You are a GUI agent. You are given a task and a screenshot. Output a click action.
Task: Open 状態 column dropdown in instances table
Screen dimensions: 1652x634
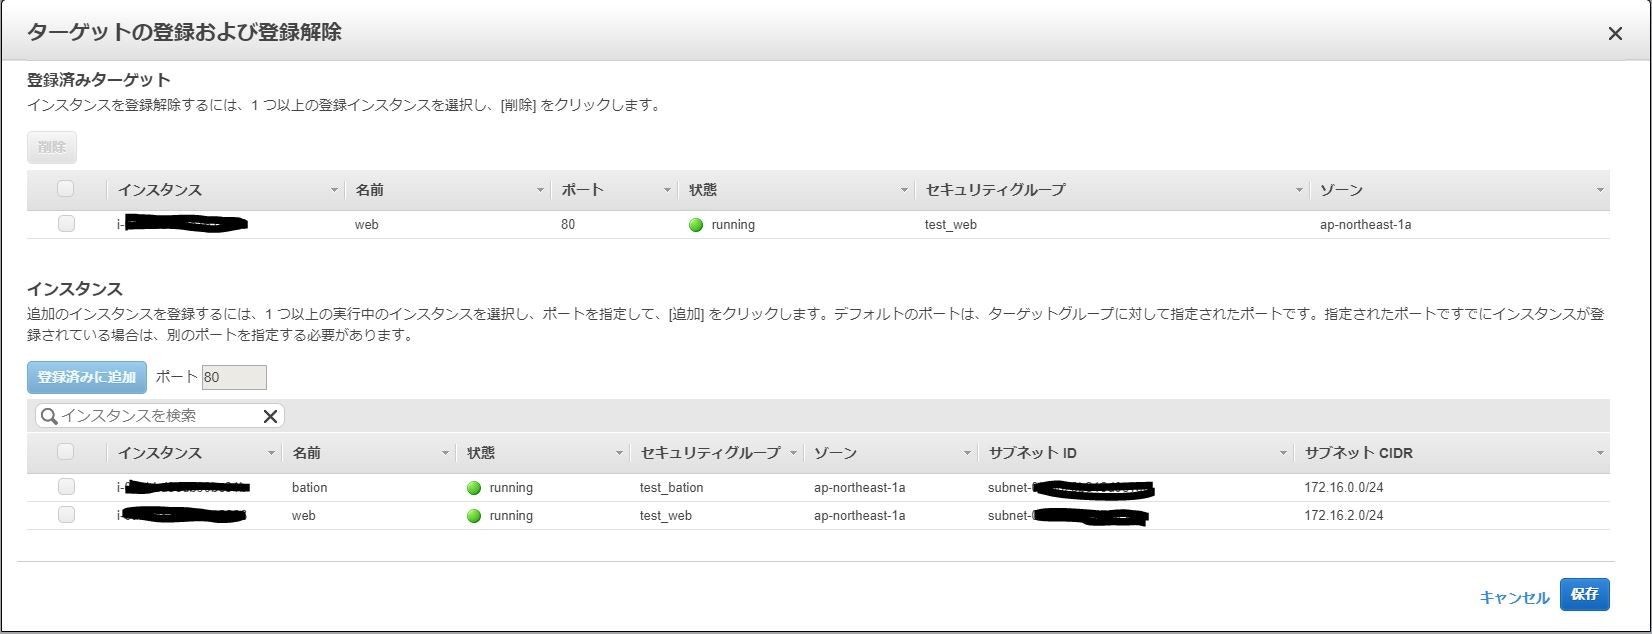(619, 453)
